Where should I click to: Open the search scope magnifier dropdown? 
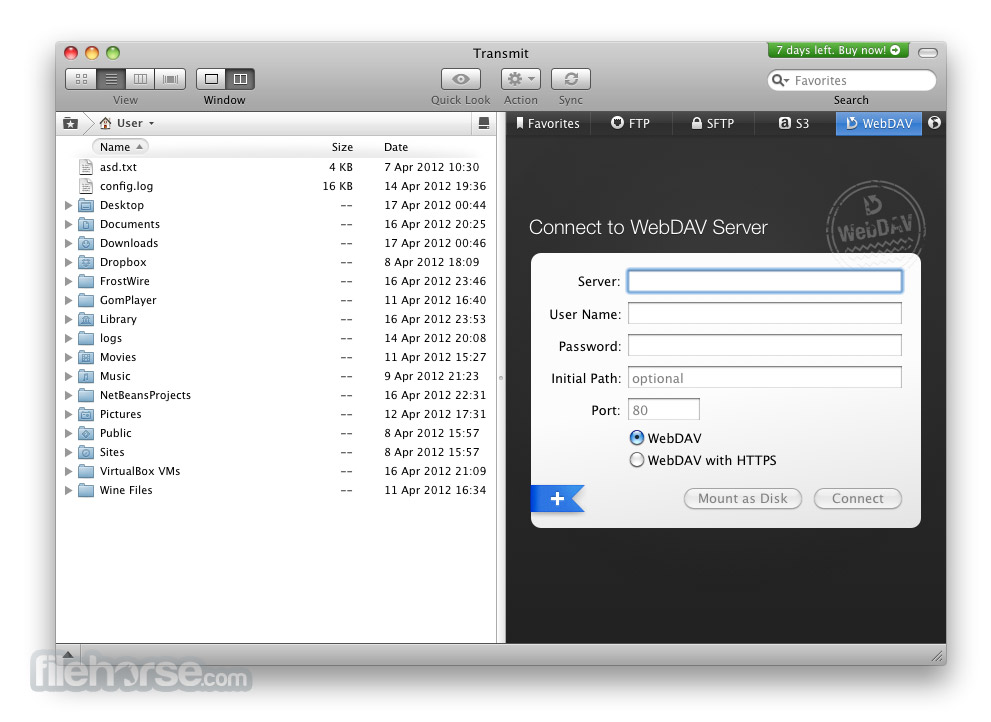coord(781,80)
